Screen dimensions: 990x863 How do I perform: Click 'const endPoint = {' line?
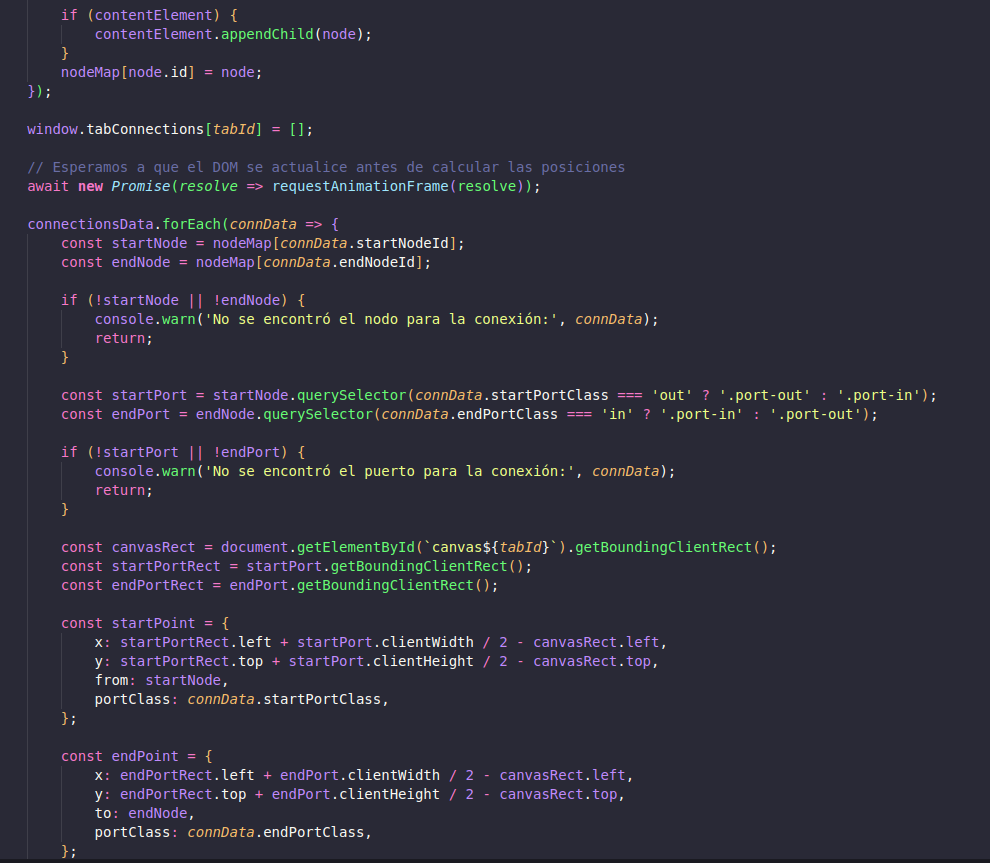(137, 756)
